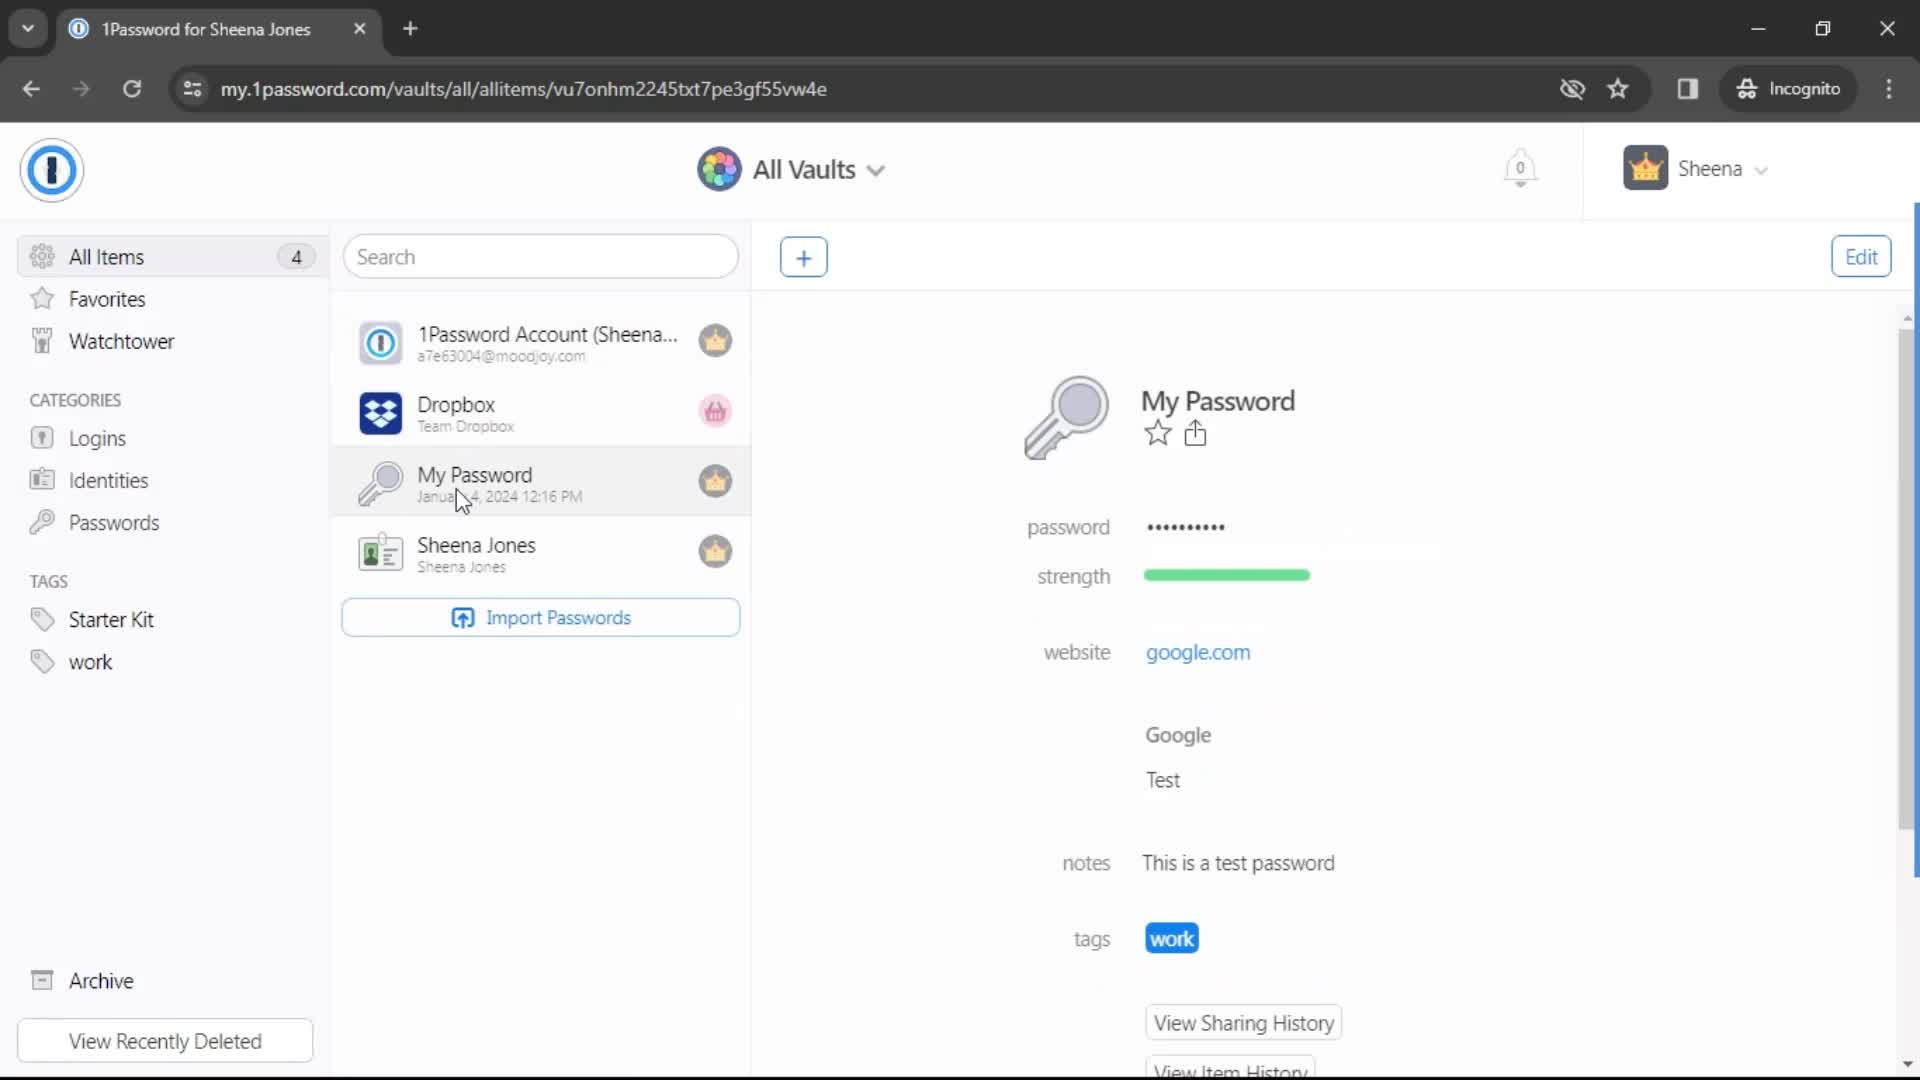Click the work tag to filter items
This screenshot has height=1080, width=1920.
pyautogui.click(x=90, y=662)
